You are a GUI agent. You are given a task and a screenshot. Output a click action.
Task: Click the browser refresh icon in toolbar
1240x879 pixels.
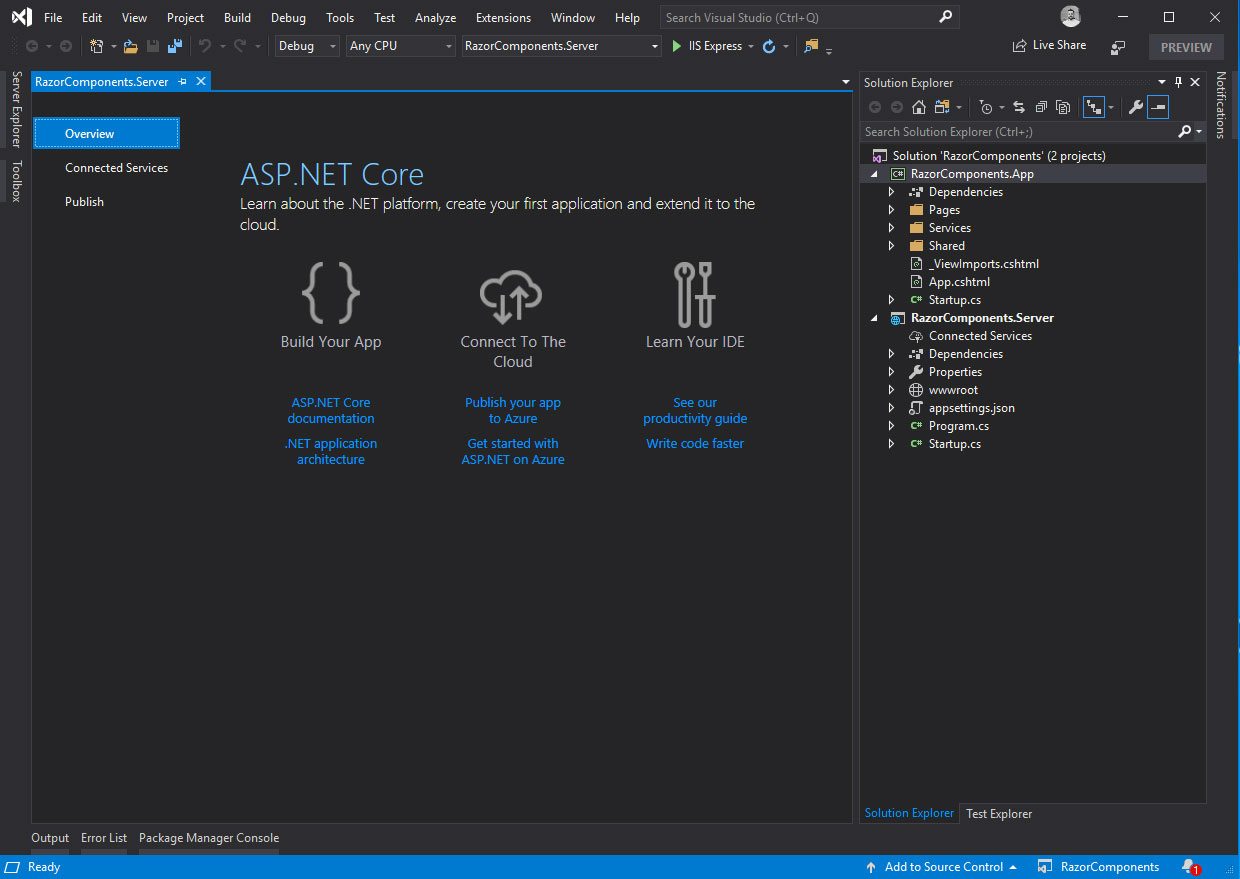[769, 46]
